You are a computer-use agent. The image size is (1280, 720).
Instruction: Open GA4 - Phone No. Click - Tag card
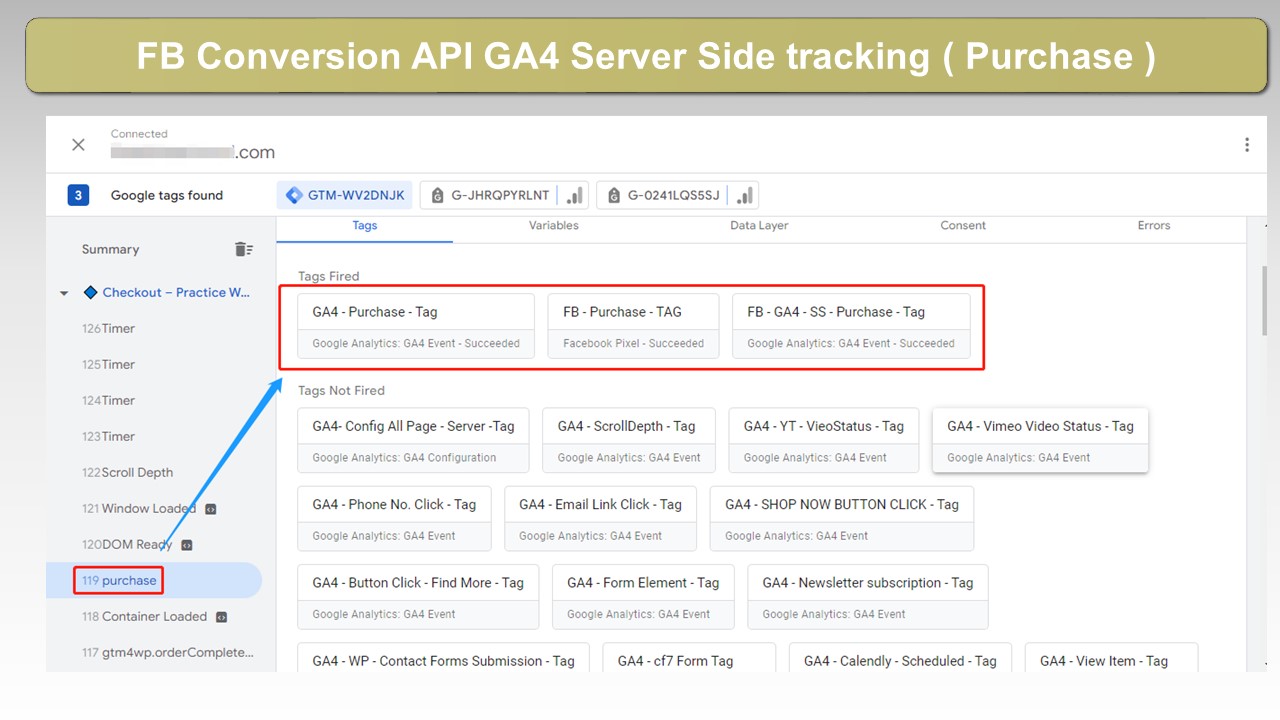pyautogui.click(x=394, y=518)
